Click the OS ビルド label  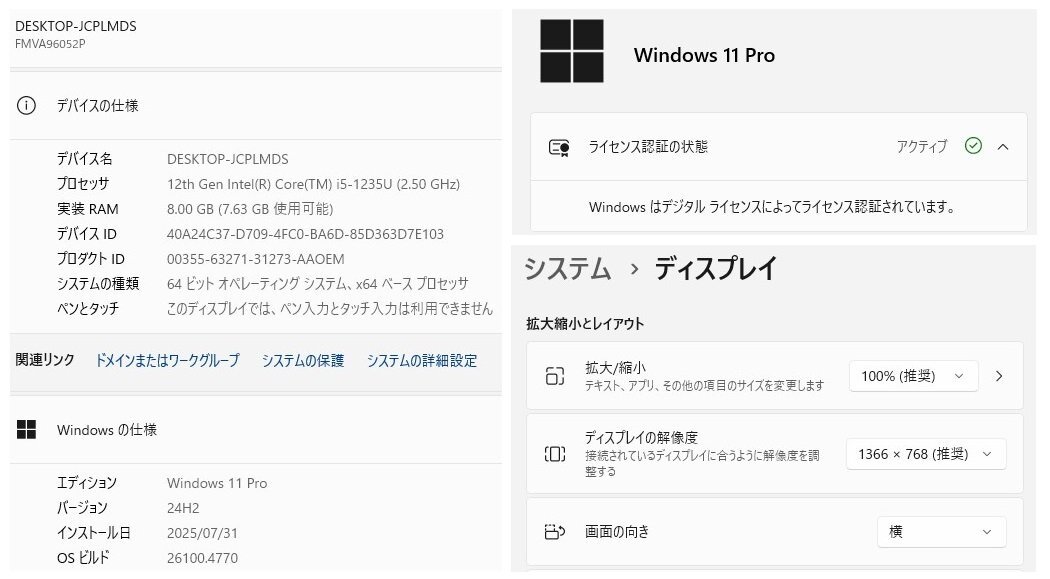click(x=83, y=558)
